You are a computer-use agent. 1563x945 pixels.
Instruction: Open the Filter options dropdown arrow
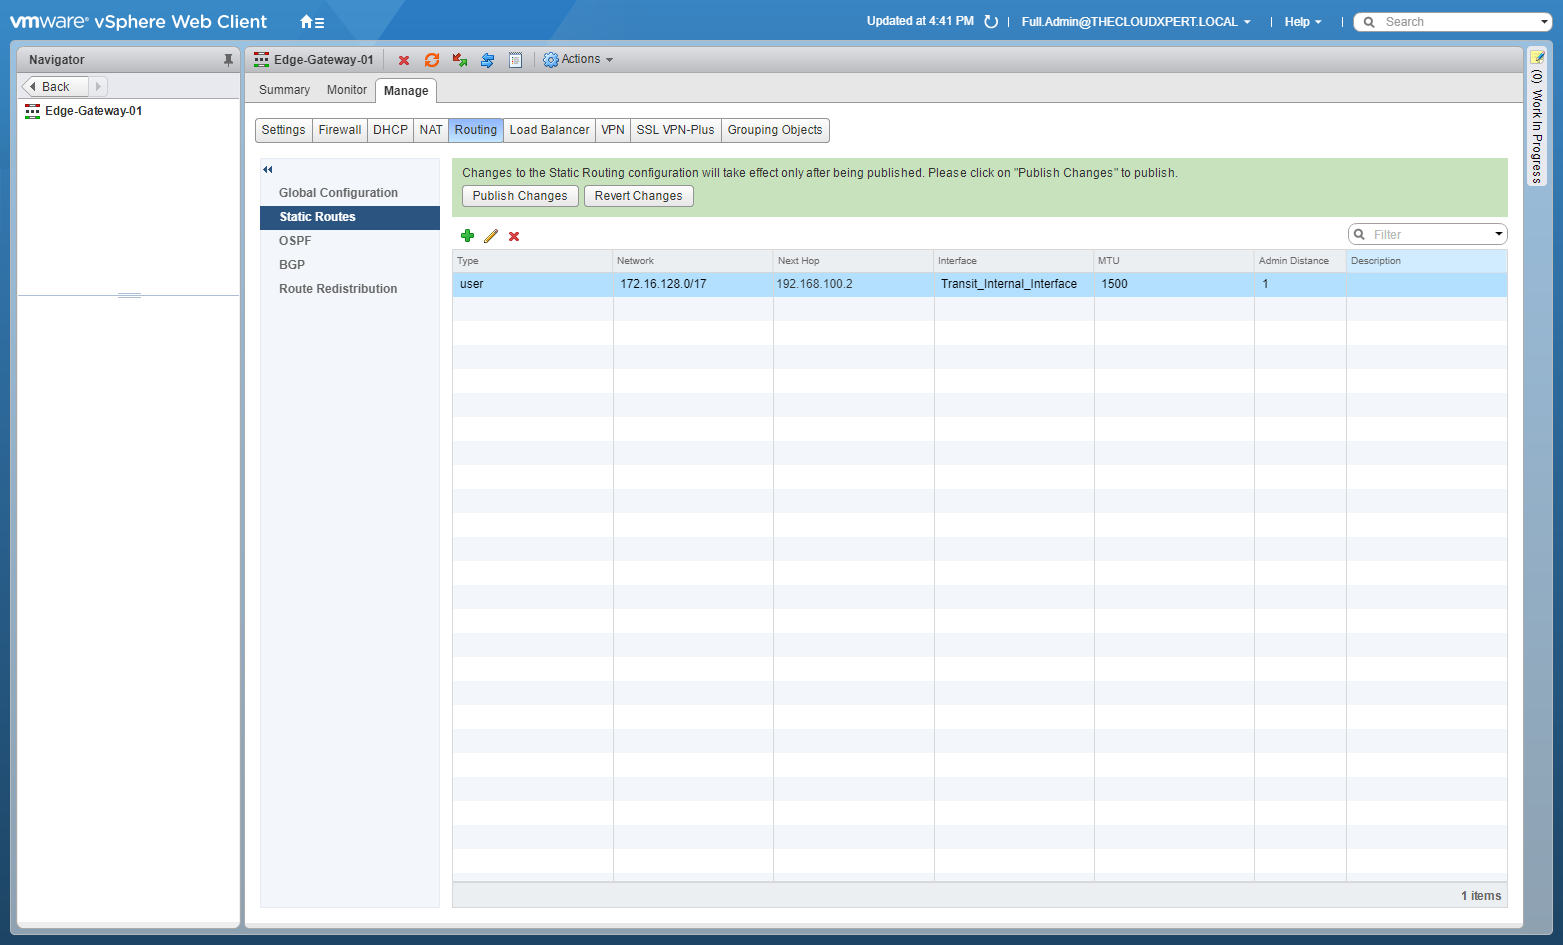[x=1498, y=234]
